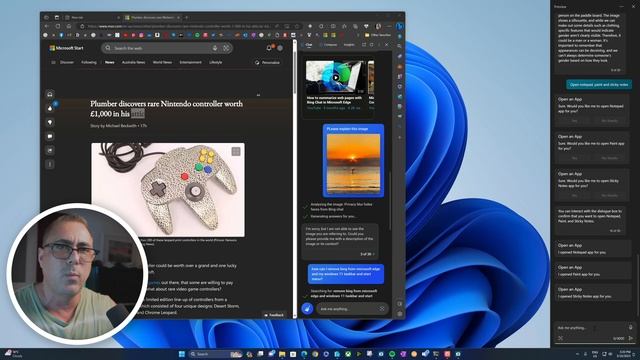
Task: Open the World News category
Action: 162,62
